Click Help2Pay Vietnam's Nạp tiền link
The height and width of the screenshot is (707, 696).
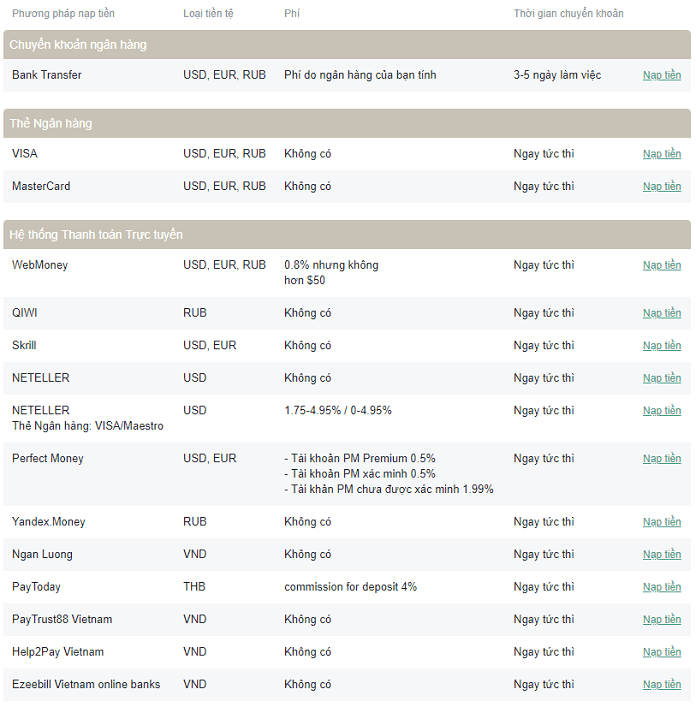[x=661, y=652]
